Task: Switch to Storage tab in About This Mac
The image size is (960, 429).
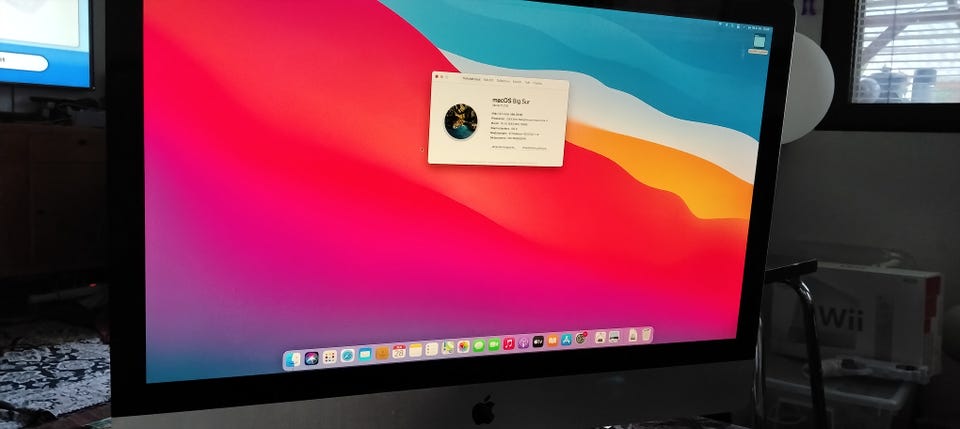Action: [x=503, y=81]
